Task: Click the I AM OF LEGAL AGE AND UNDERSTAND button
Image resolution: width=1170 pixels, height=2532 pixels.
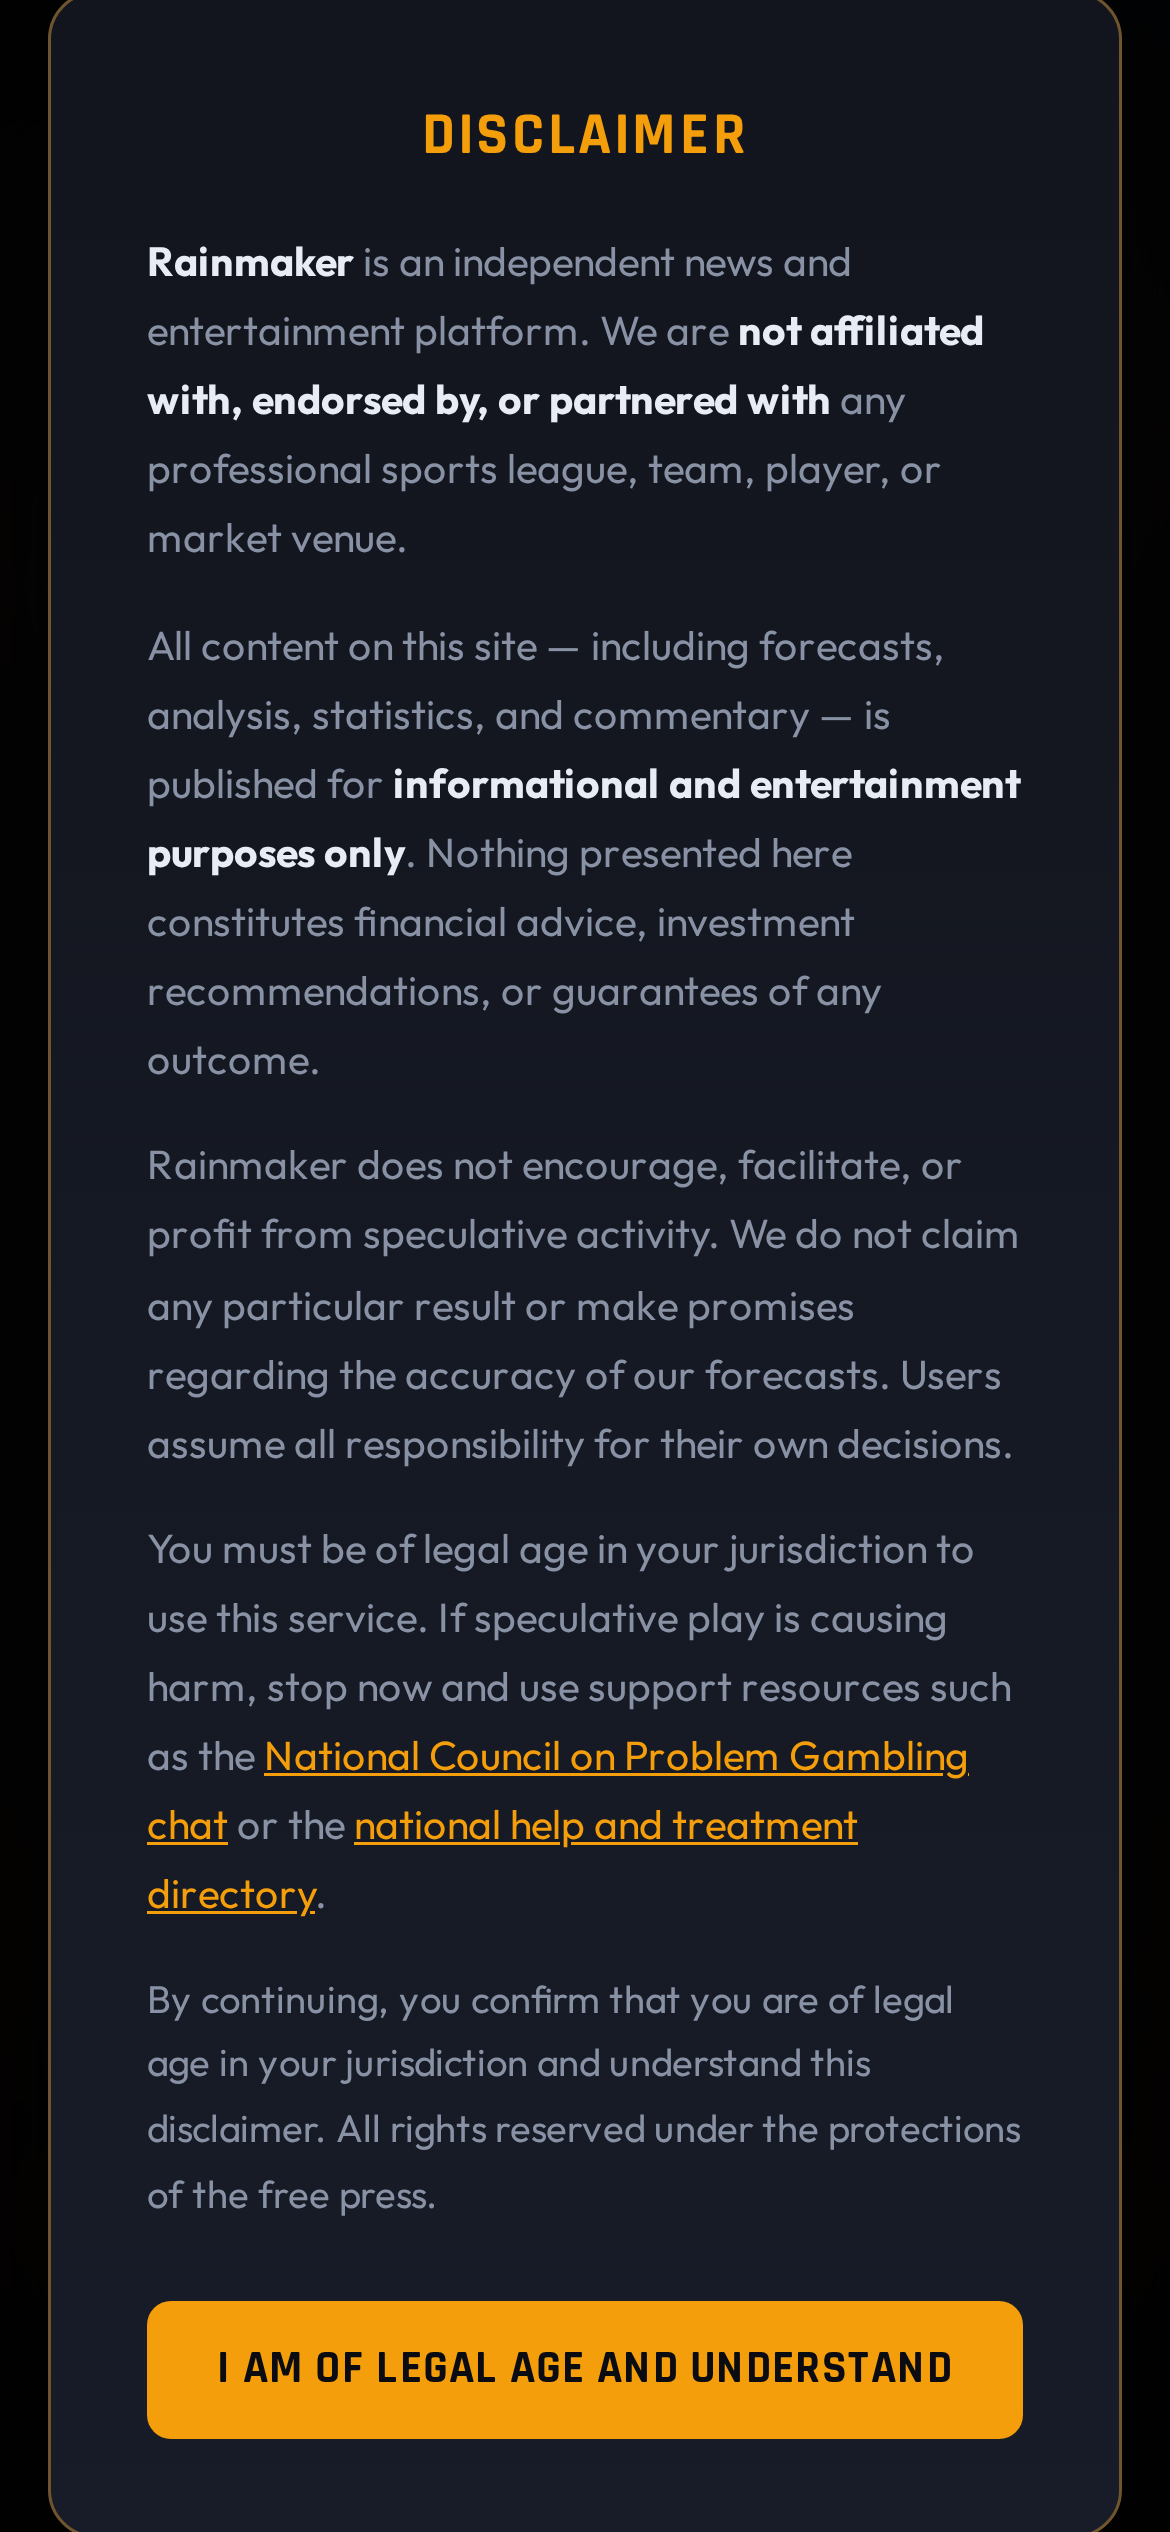Action: click(584, 2369)
